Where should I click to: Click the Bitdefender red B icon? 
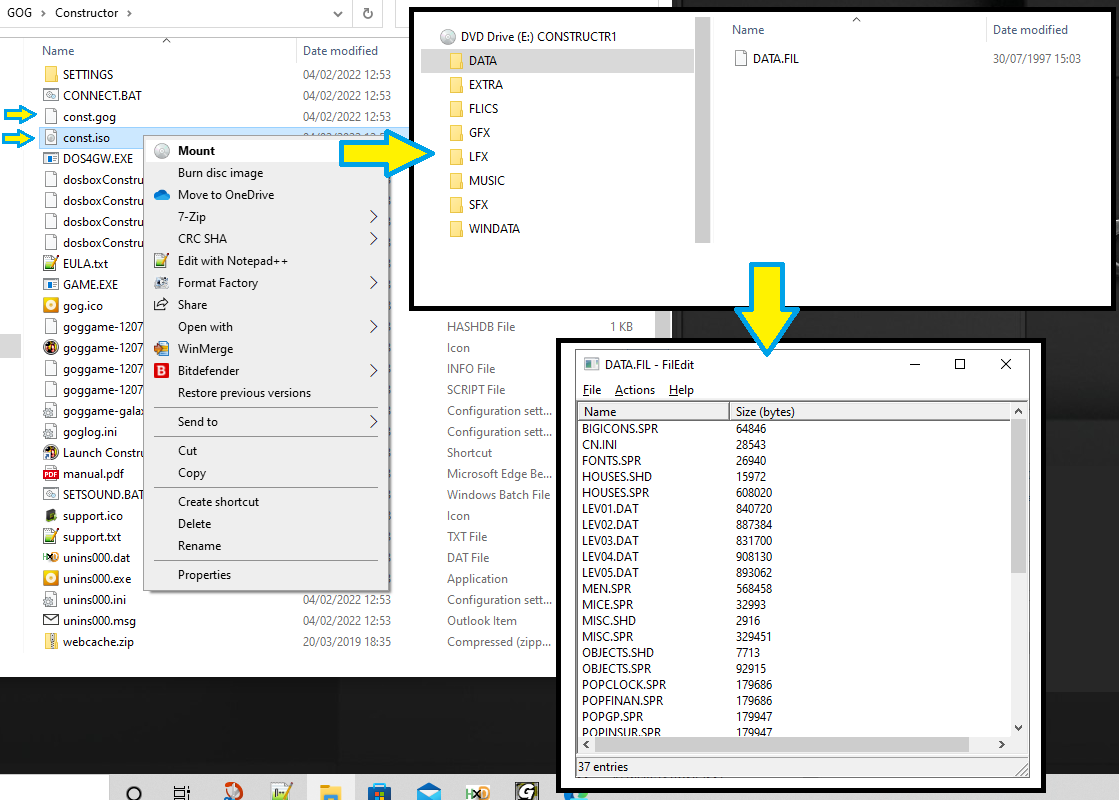[161, 371]
